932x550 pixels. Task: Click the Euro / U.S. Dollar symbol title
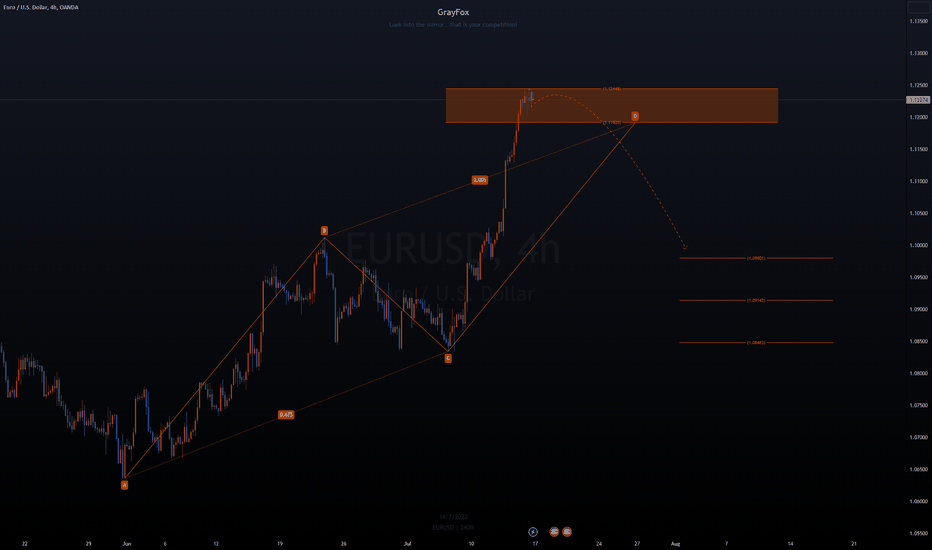41,7
